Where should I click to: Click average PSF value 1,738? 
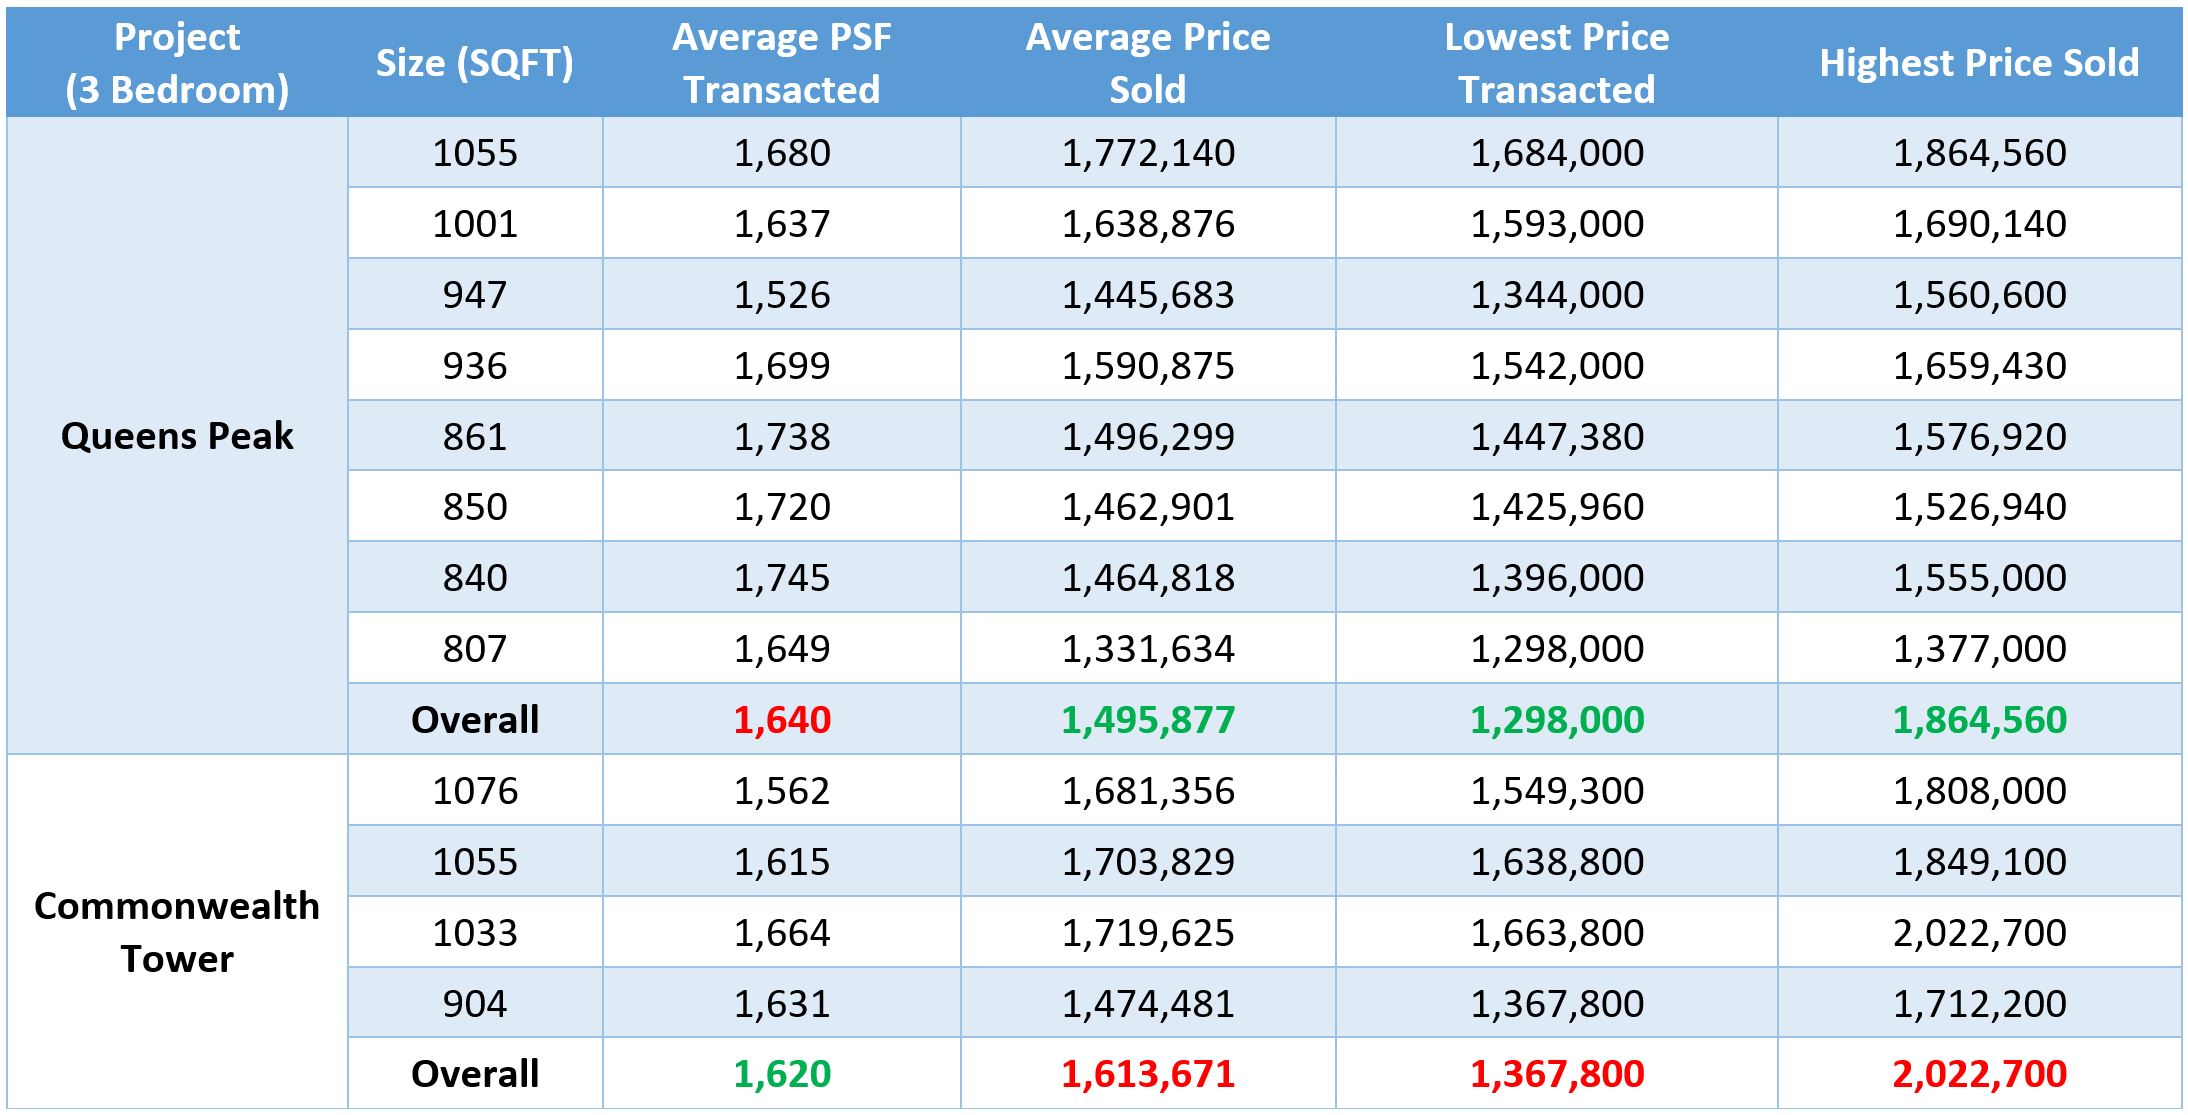[782, 436]
